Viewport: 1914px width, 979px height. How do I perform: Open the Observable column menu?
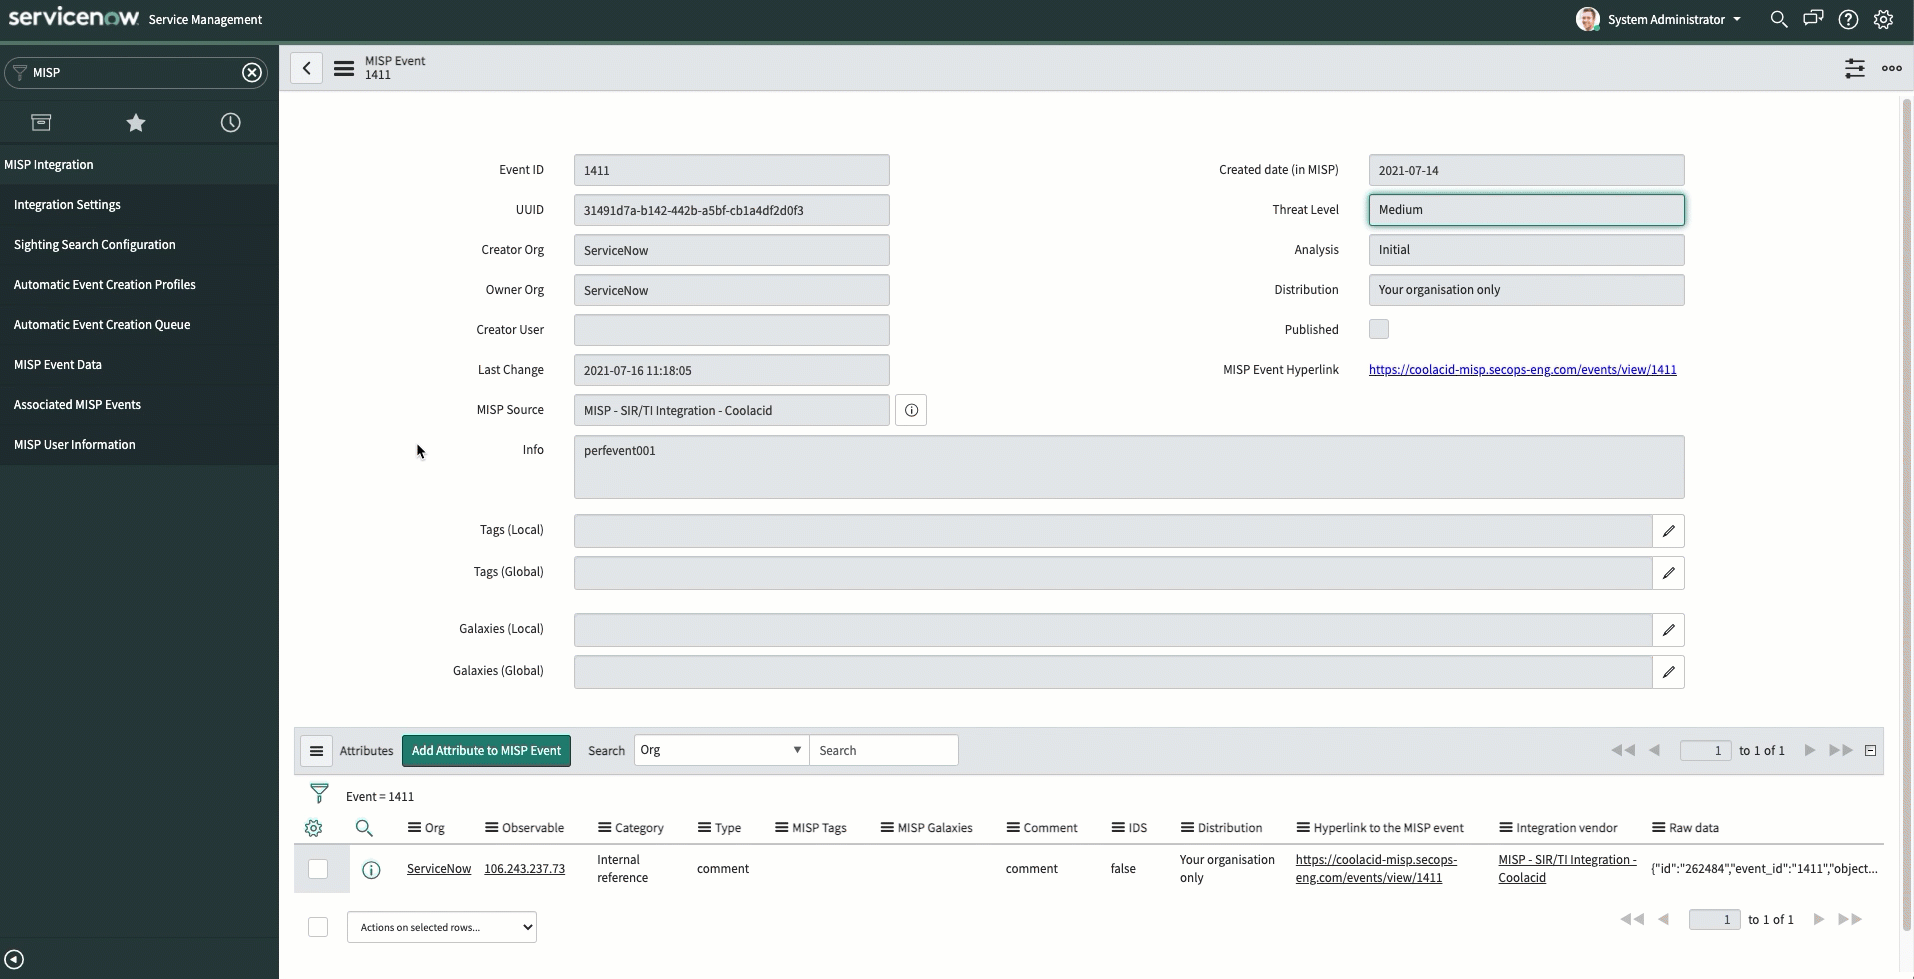491,828
